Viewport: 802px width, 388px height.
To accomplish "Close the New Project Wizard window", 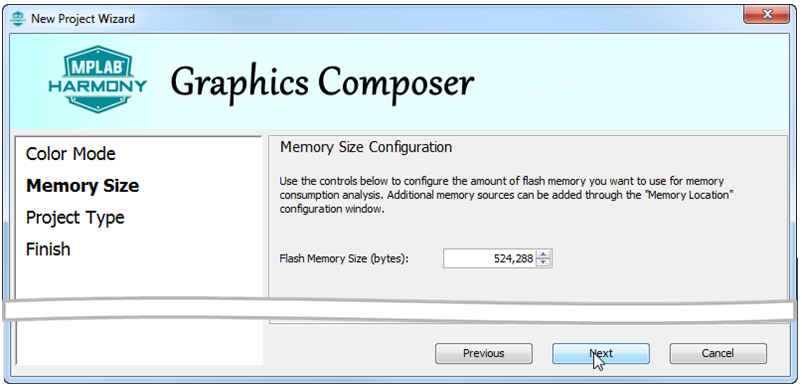I will click(767, 15).
